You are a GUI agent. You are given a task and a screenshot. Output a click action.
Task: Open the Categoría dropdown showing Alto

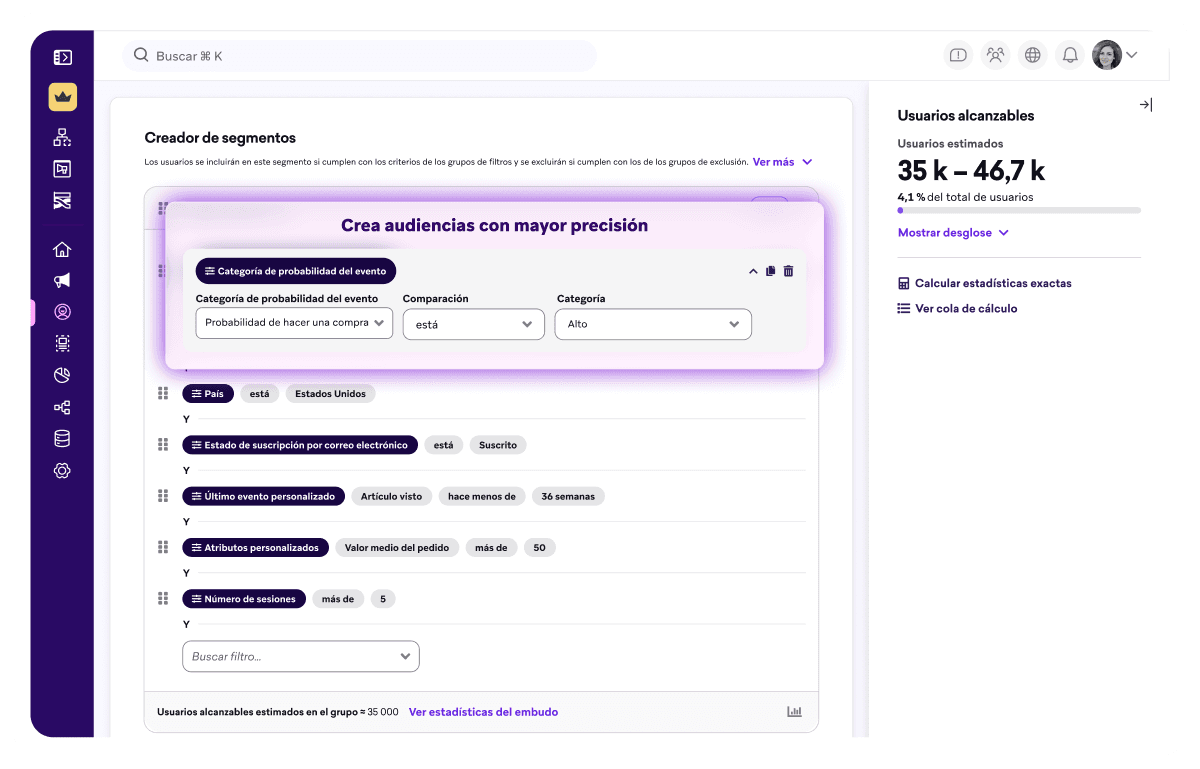point(653,324)
